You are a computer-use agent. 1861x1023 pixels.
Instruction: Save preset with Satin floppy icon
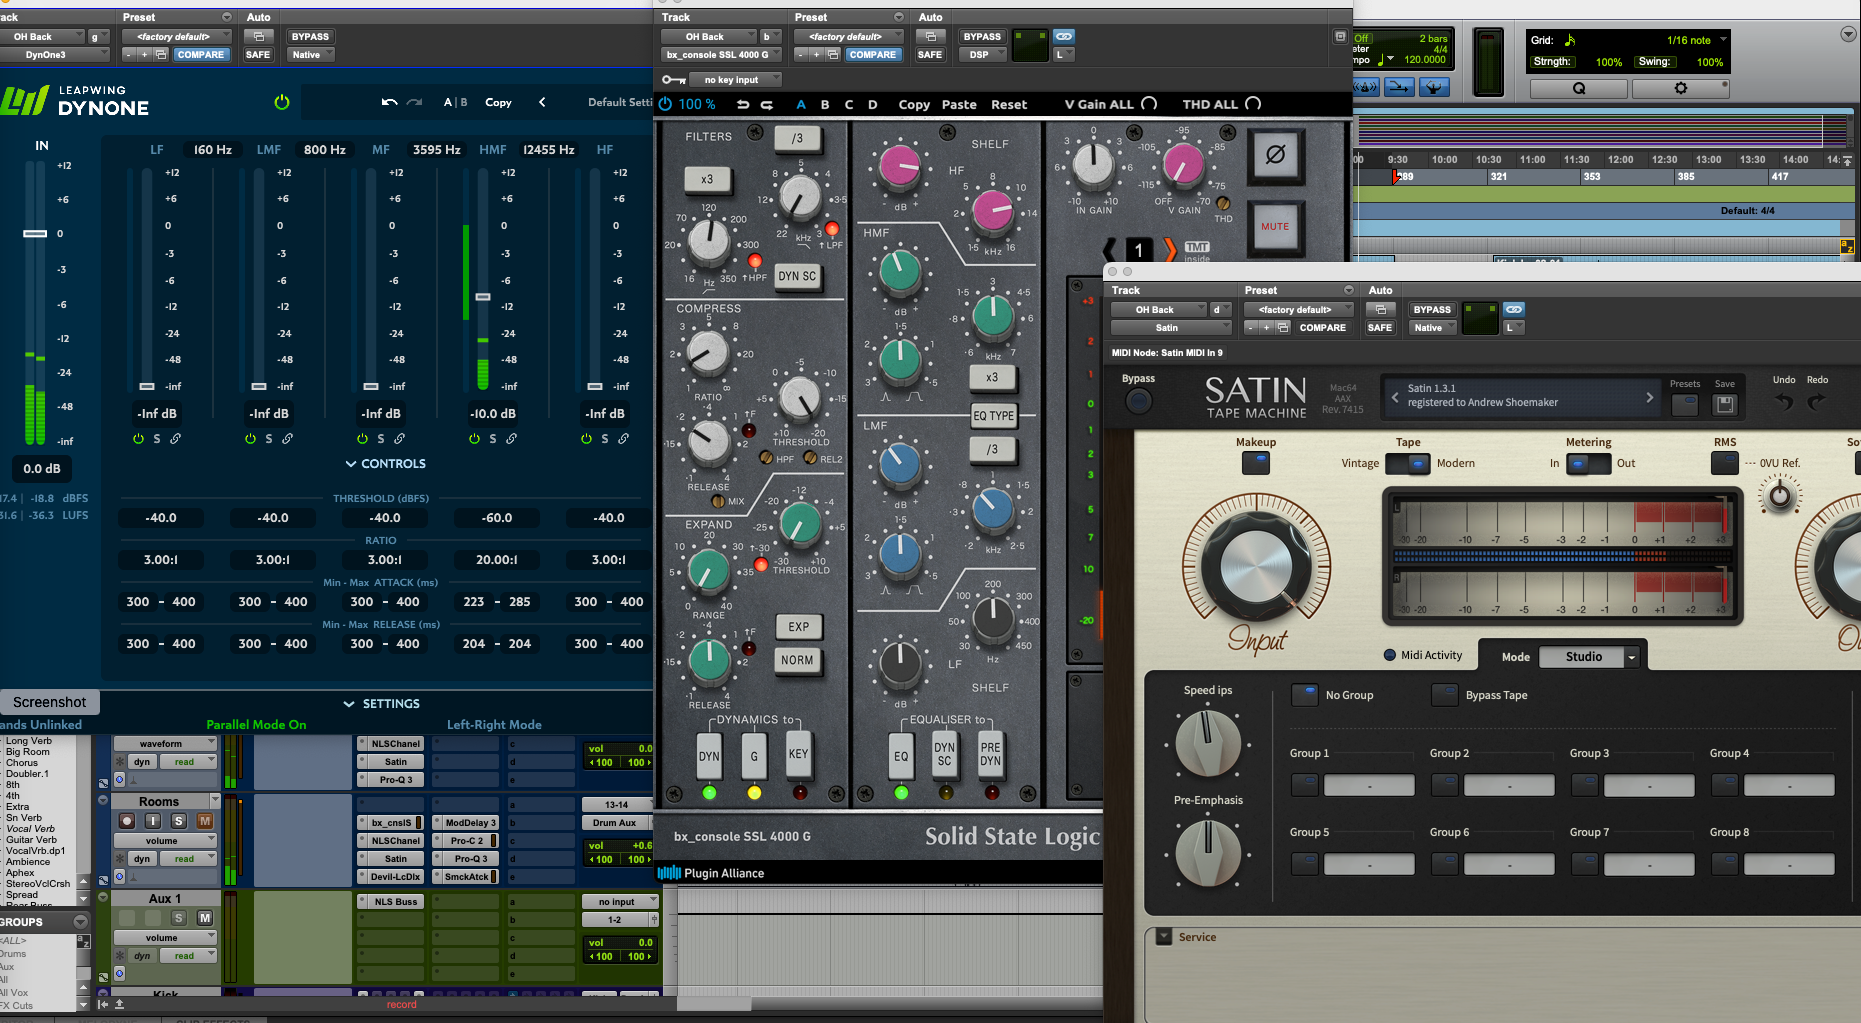click(1725, 404)
